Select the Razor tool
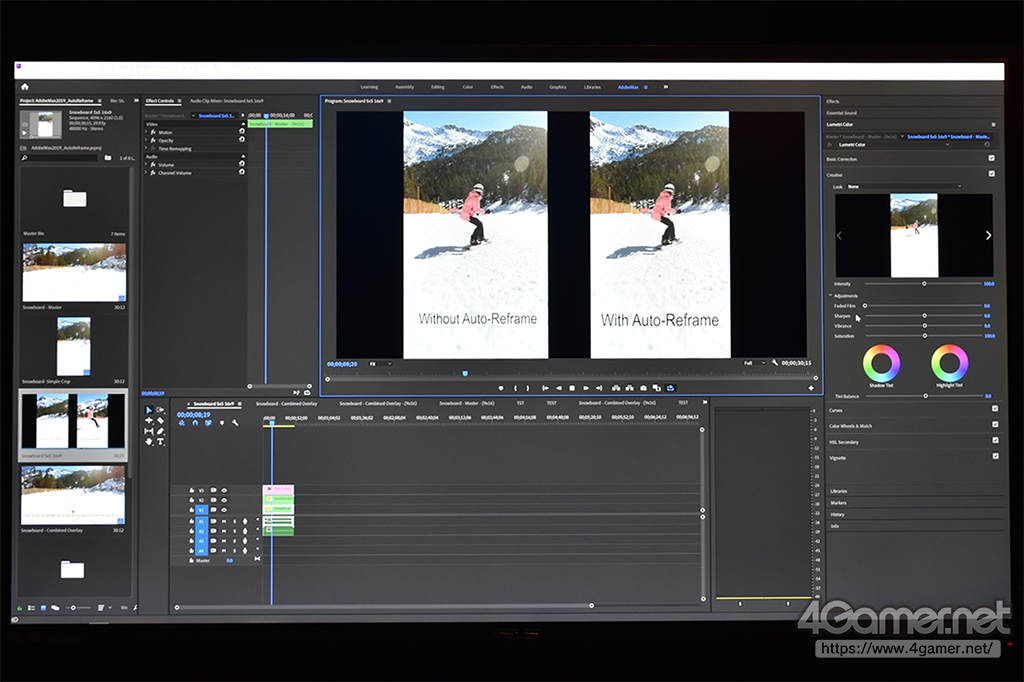Viewport: 1024px width, 682px height. [160, 421]
